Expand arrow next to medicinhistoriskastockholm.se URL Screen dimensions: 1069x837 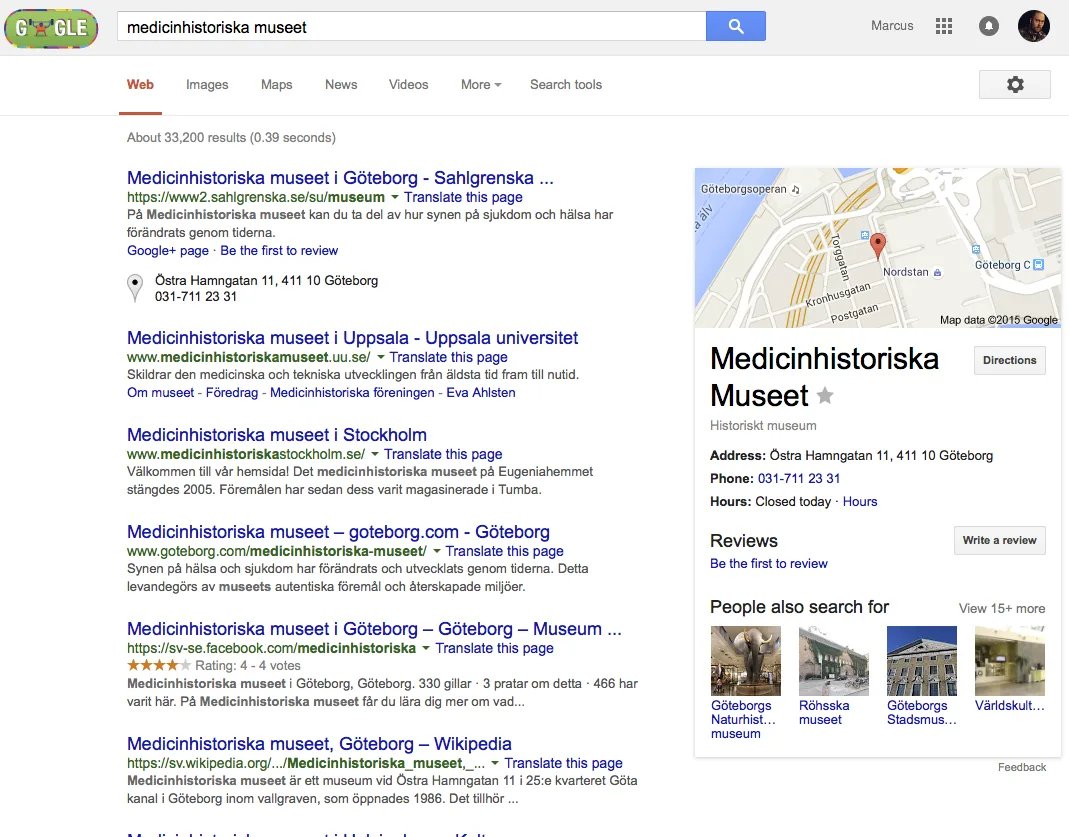(x=375, y=454)
